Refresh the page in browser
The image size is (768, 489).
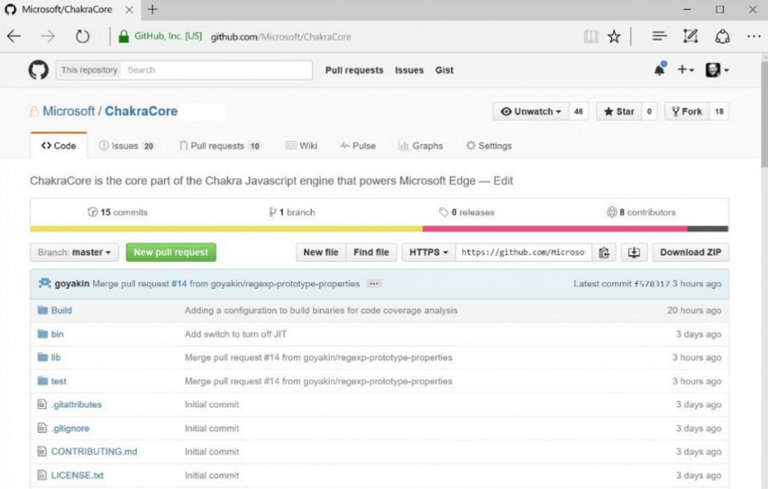[x=82, y=36]
